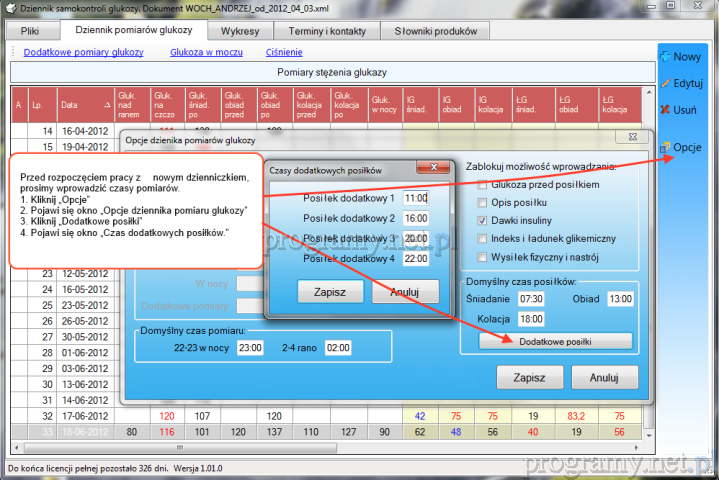
Task: Toggle Wysiłek fizyczny i nastrój checkbox
Action: pos(484,257)
